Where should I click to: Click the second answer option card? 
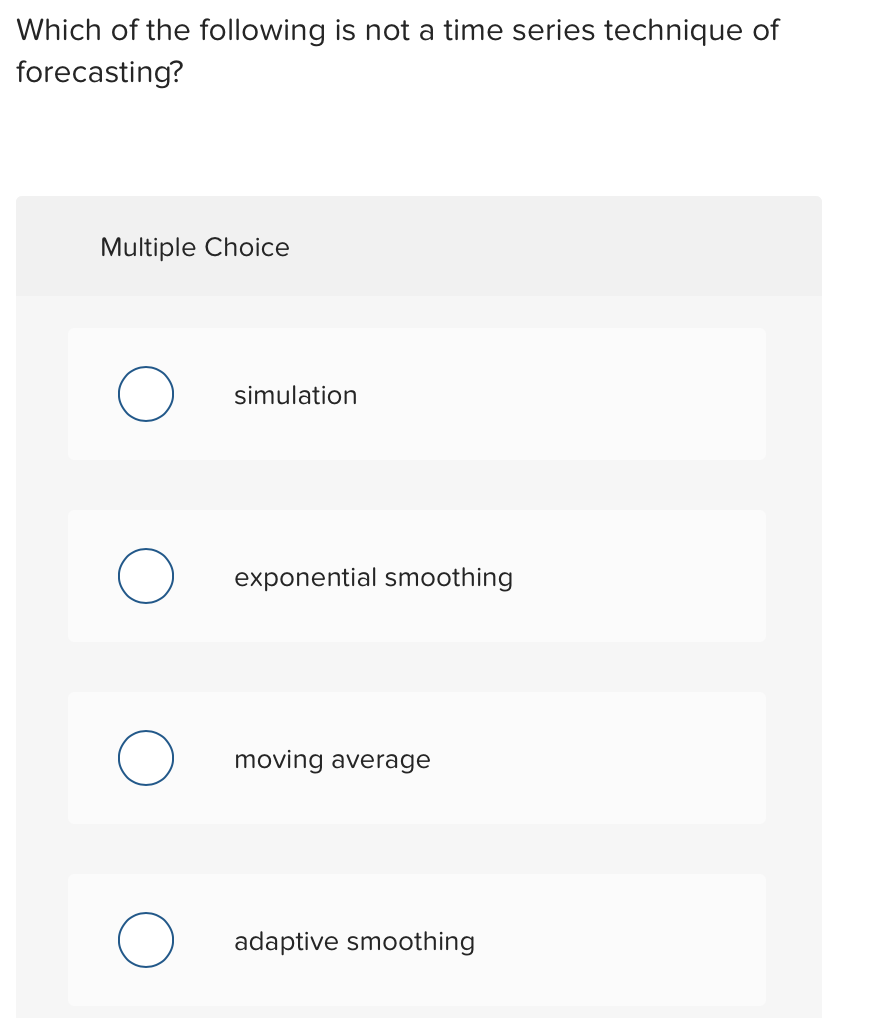pos(417,576)
